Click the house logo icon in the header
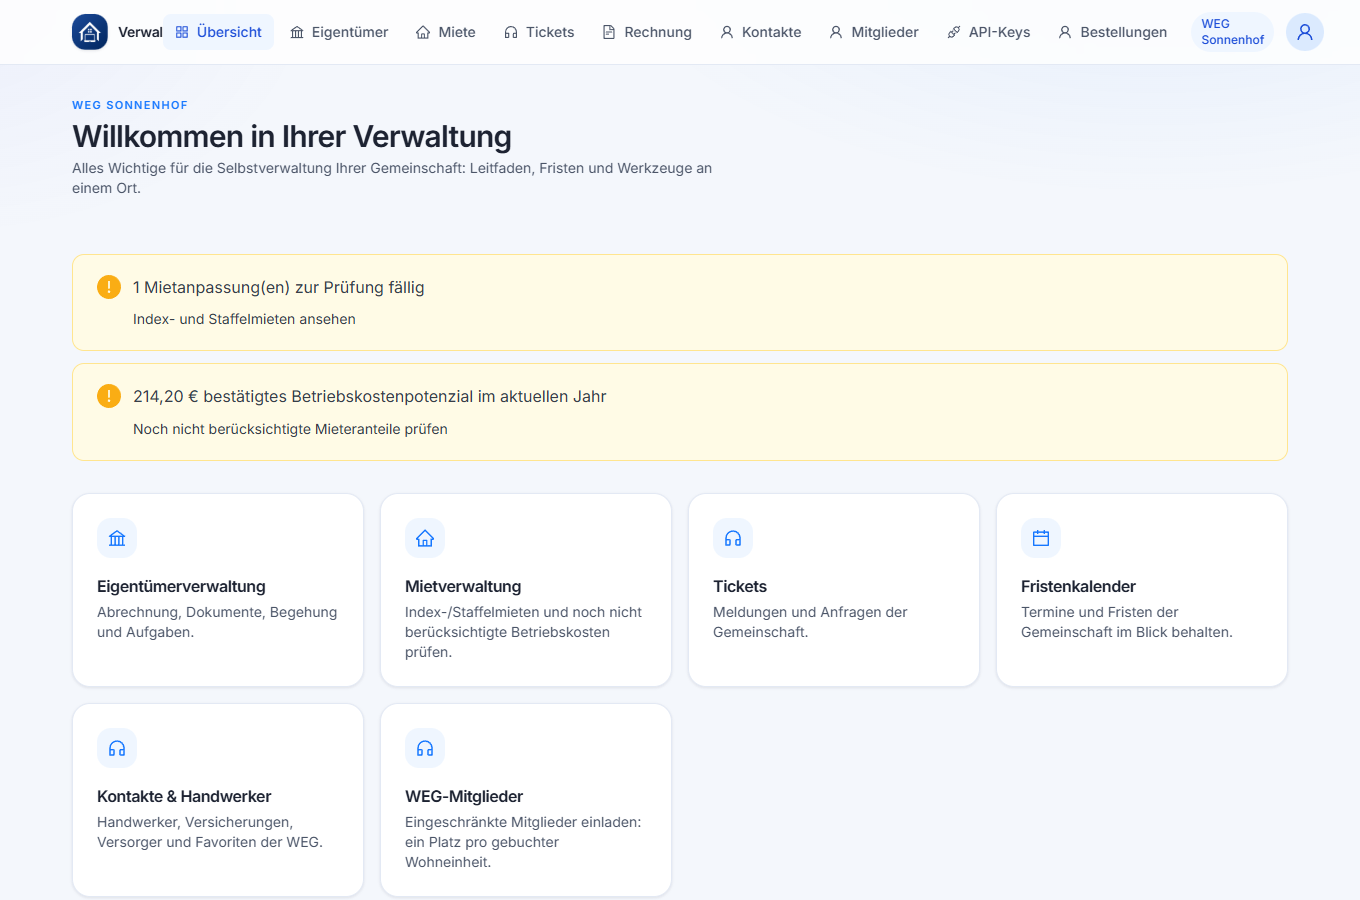The image size is (1360, 900). (90, 32)
